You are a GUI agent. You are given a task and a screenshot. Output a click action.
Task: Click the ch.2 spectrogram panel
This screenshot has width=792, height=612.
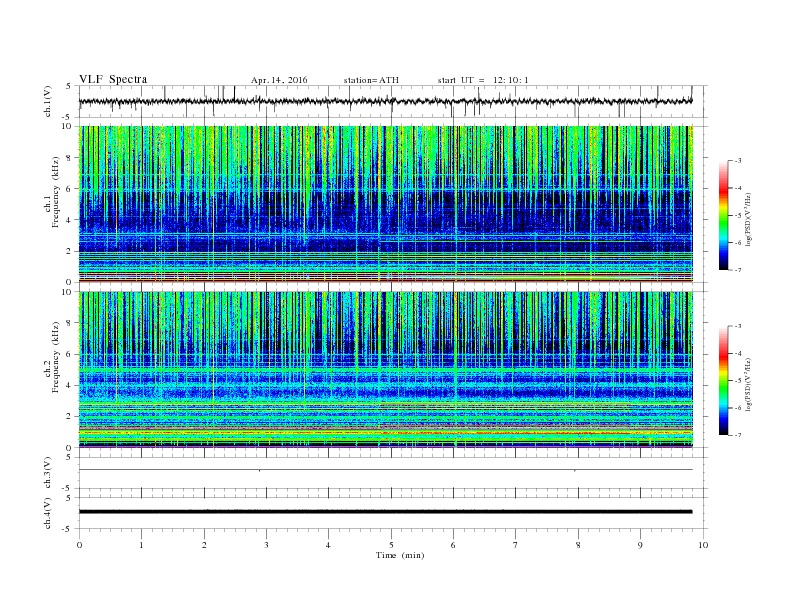coord(386,370)
